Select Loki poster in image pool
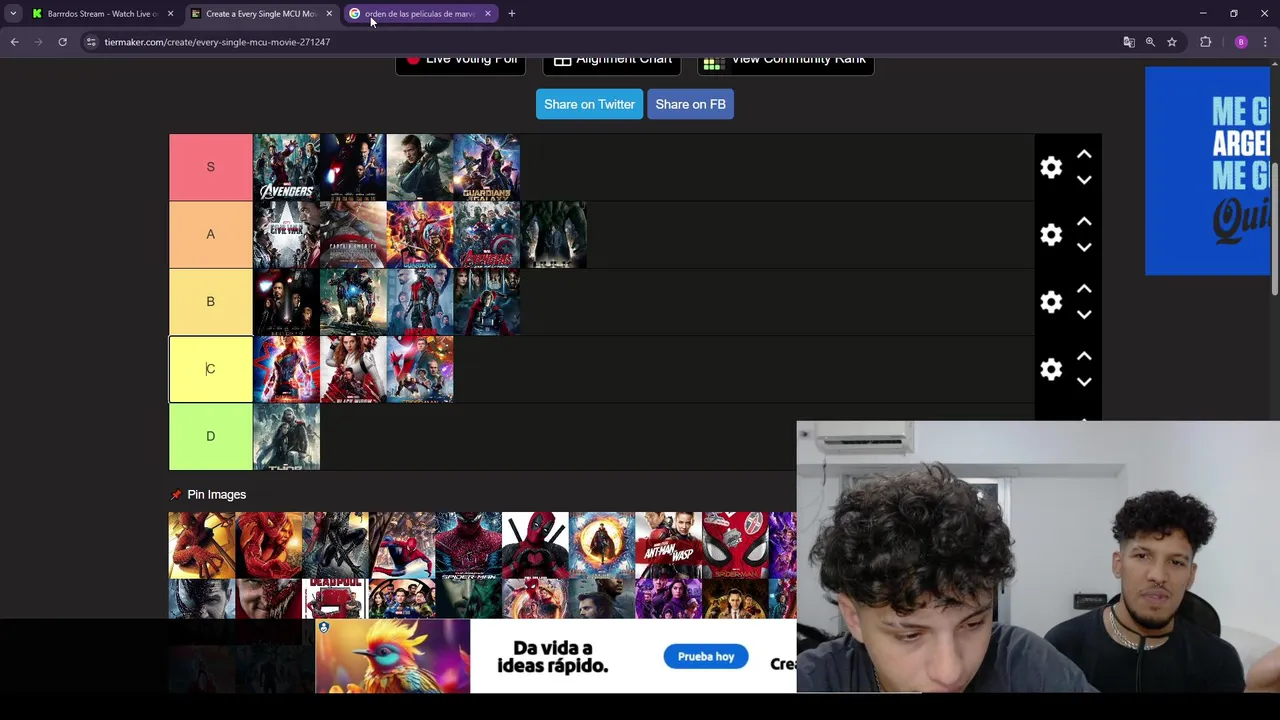 735,599
